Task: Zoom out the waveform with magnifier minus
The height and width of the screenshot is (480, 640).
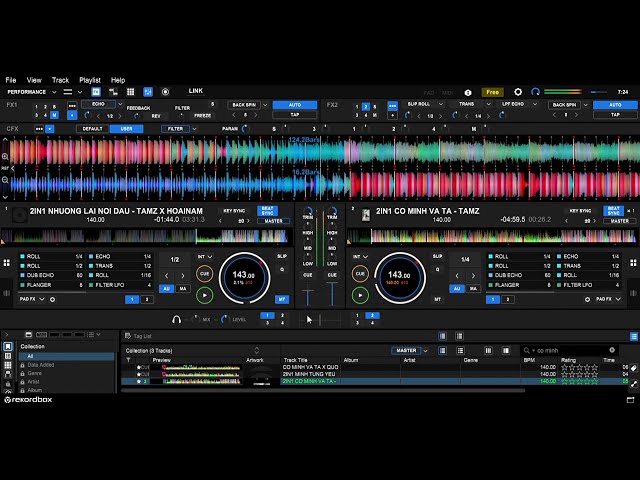Action: tap(5, 180)
